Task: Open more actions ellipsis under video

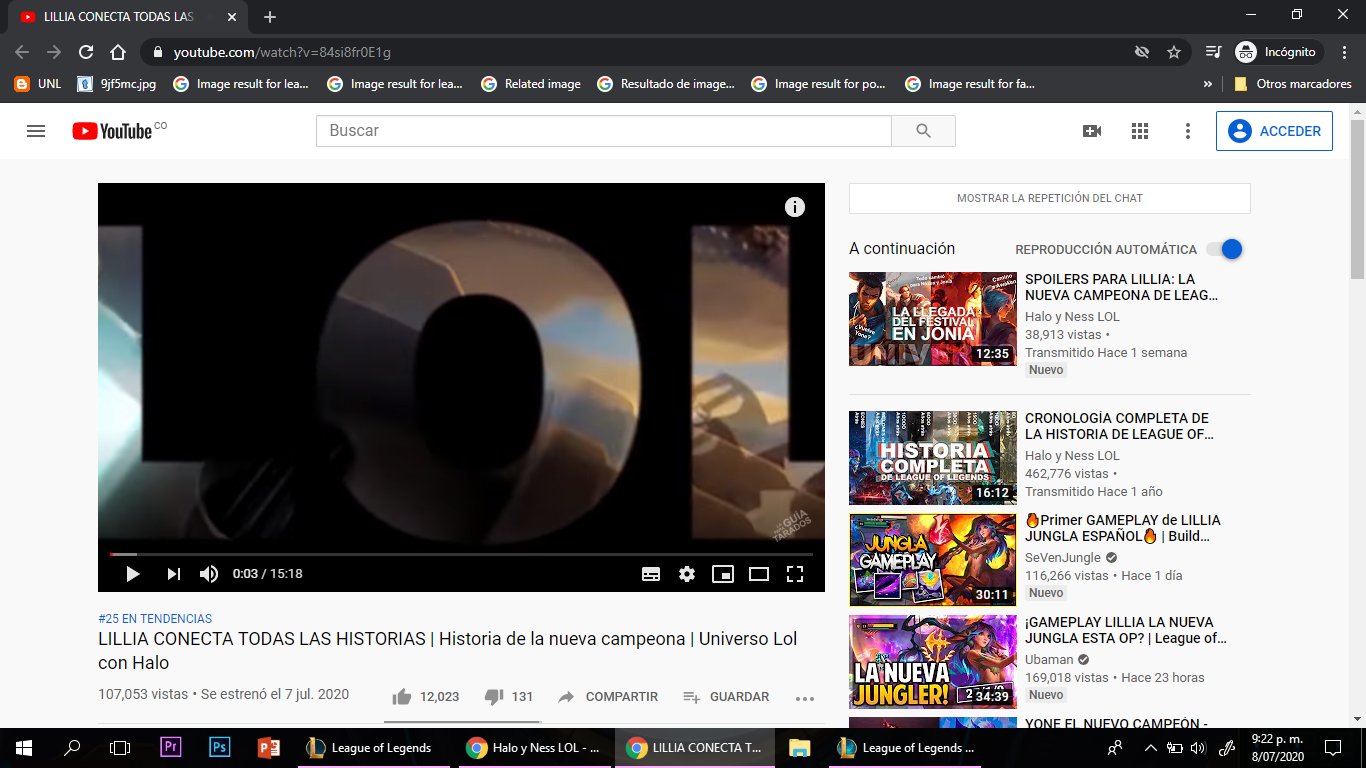Action: pos(805,698)
